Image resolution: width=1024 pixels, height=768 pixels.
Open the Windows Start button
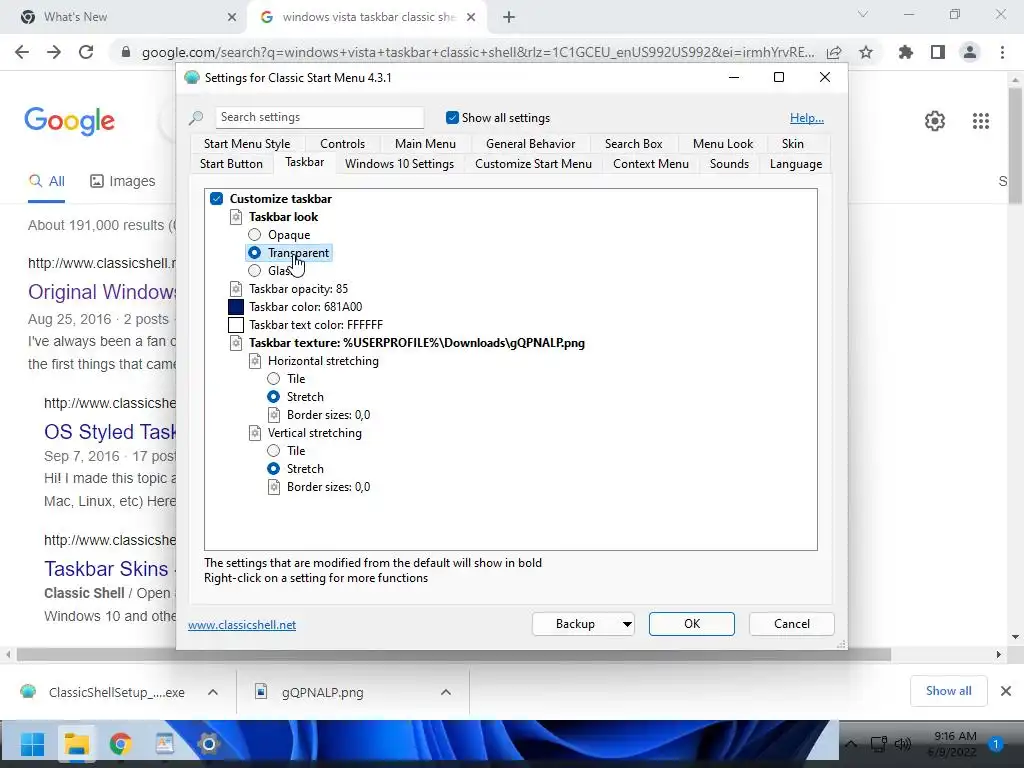[x=32, y=744]
